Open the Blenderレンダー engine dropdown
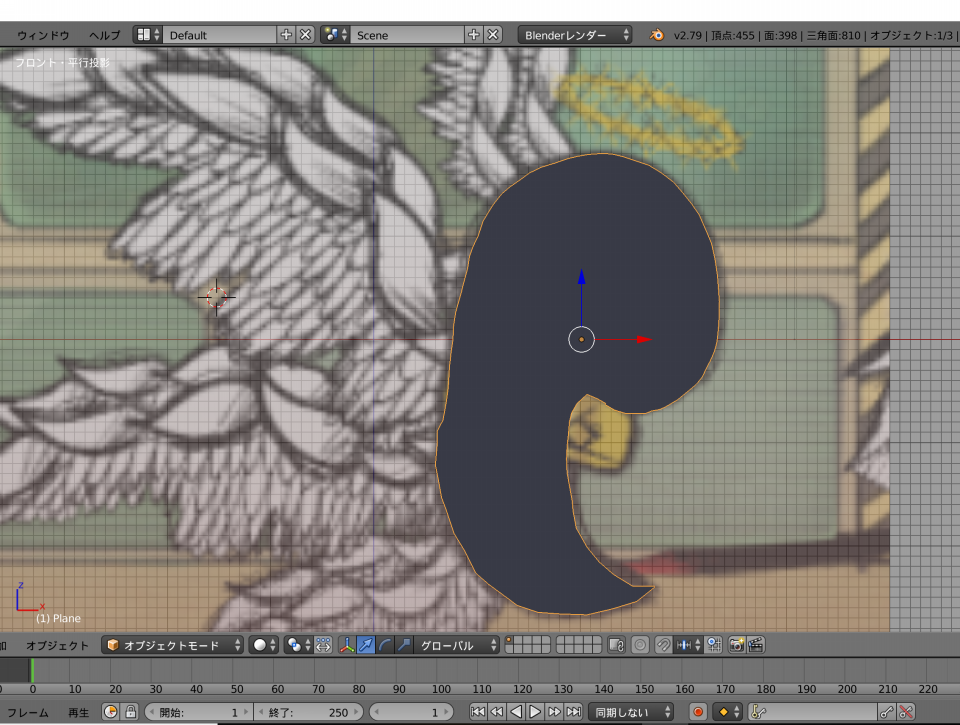 click(575, 35)
